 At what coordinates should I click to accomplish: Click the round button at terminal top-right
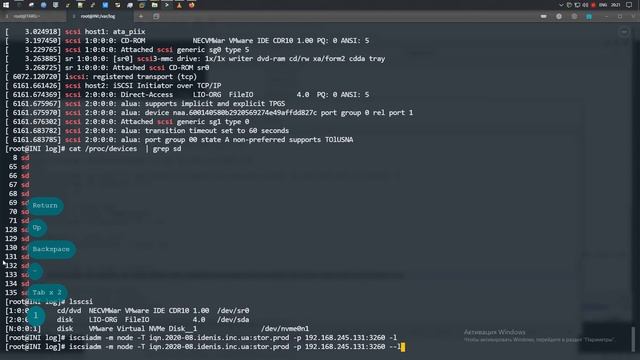point(624,32)
